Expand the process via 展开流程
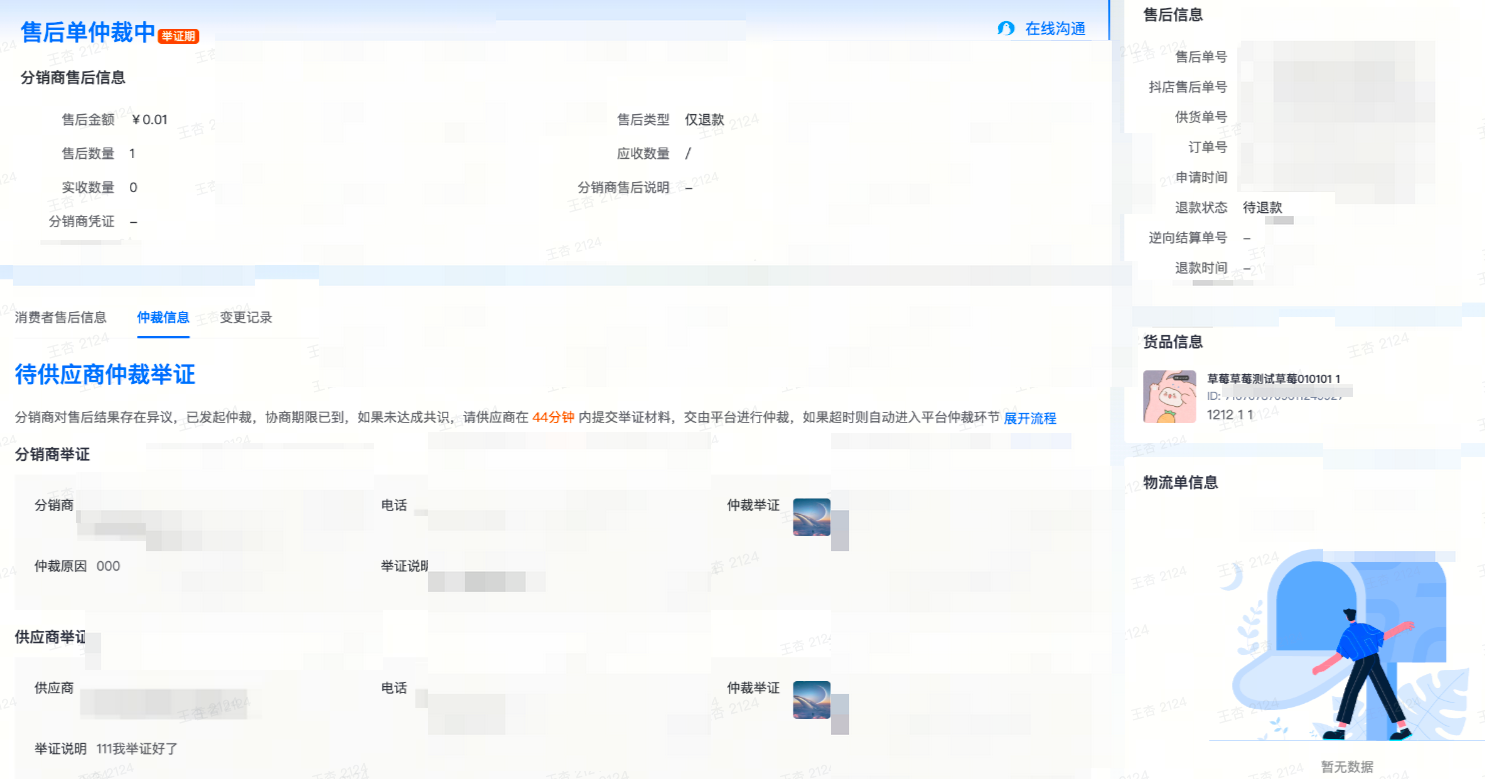The height and width of the screenshot is (779, 1485). click(1030, 418)
